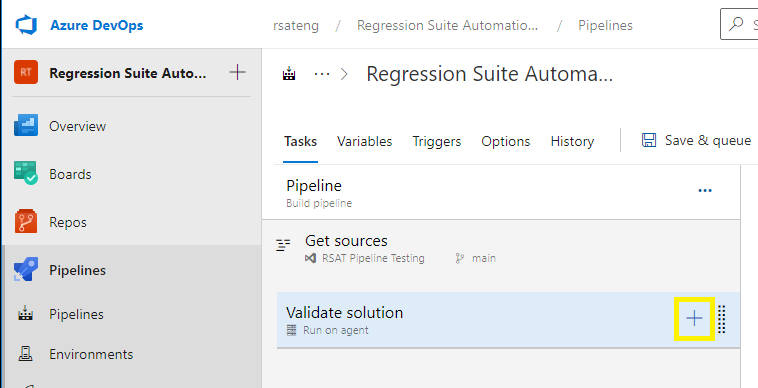This screenshot has width=758, height=388.
Task: Select the Validate solution agent job
Action: pos(508,320)
